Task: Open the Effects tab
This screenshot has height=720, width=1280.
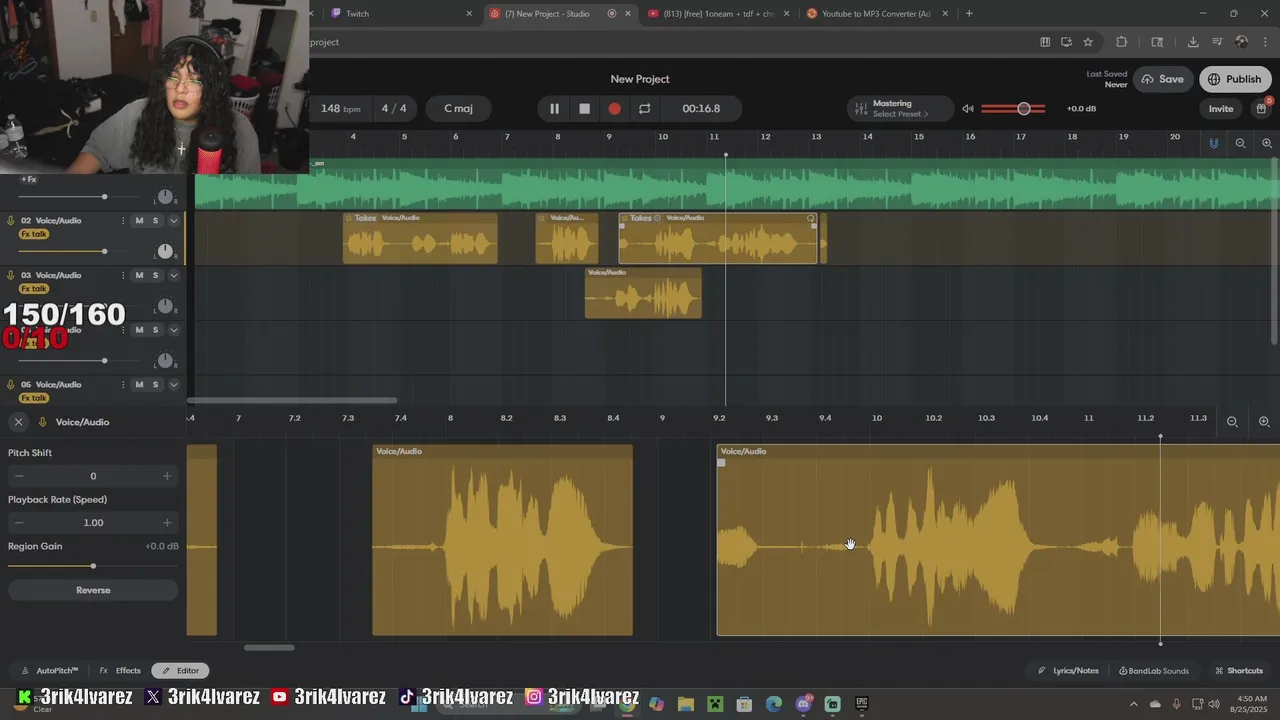Action: tap(121, 671)
